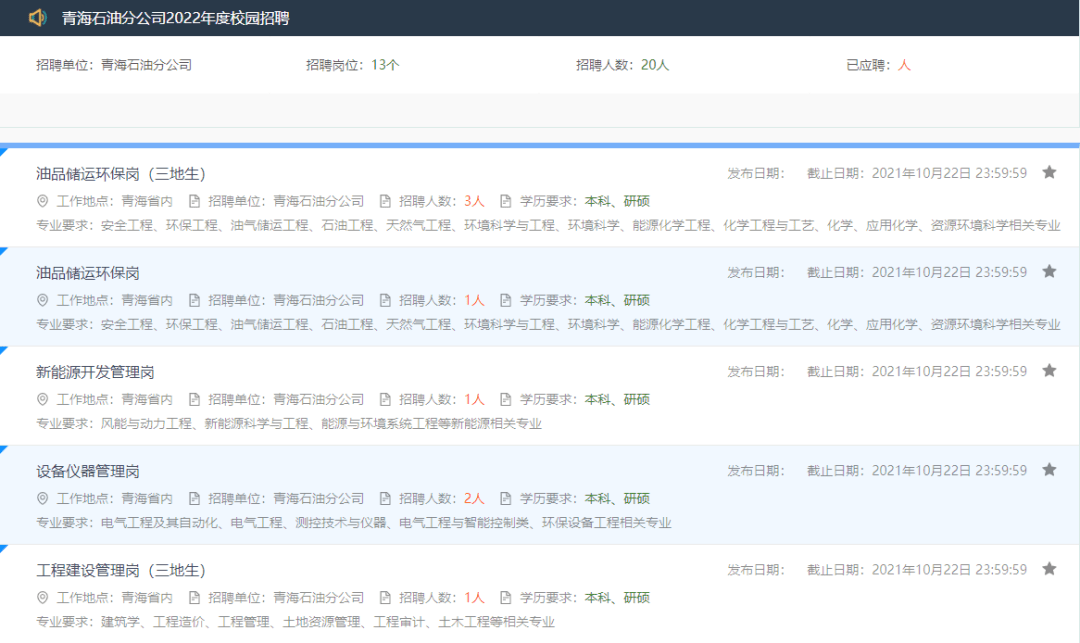Click the 已应聘 count in summary bar

[904, 65]
